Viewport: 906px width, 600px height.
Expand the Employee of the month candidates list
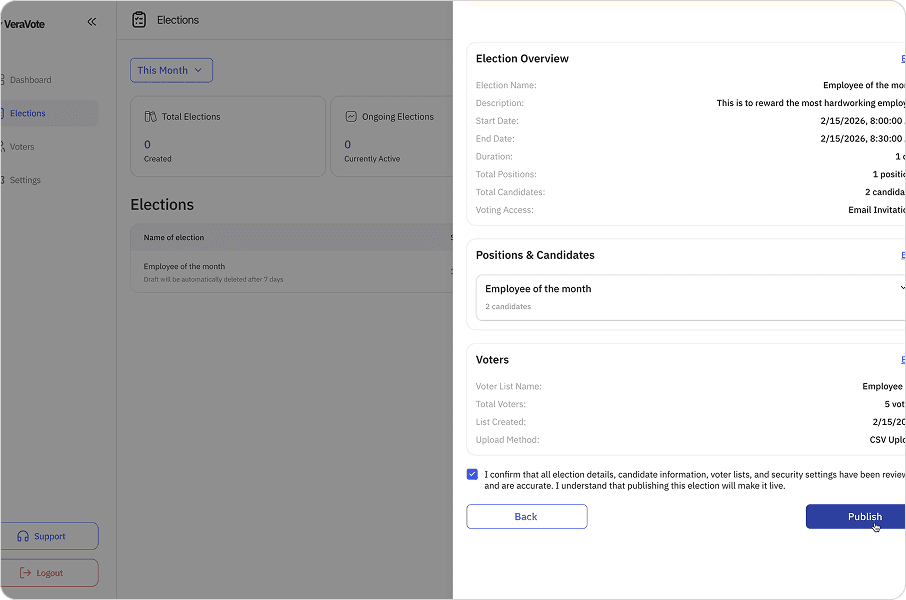pyautogui.click(x=898, y=287)
